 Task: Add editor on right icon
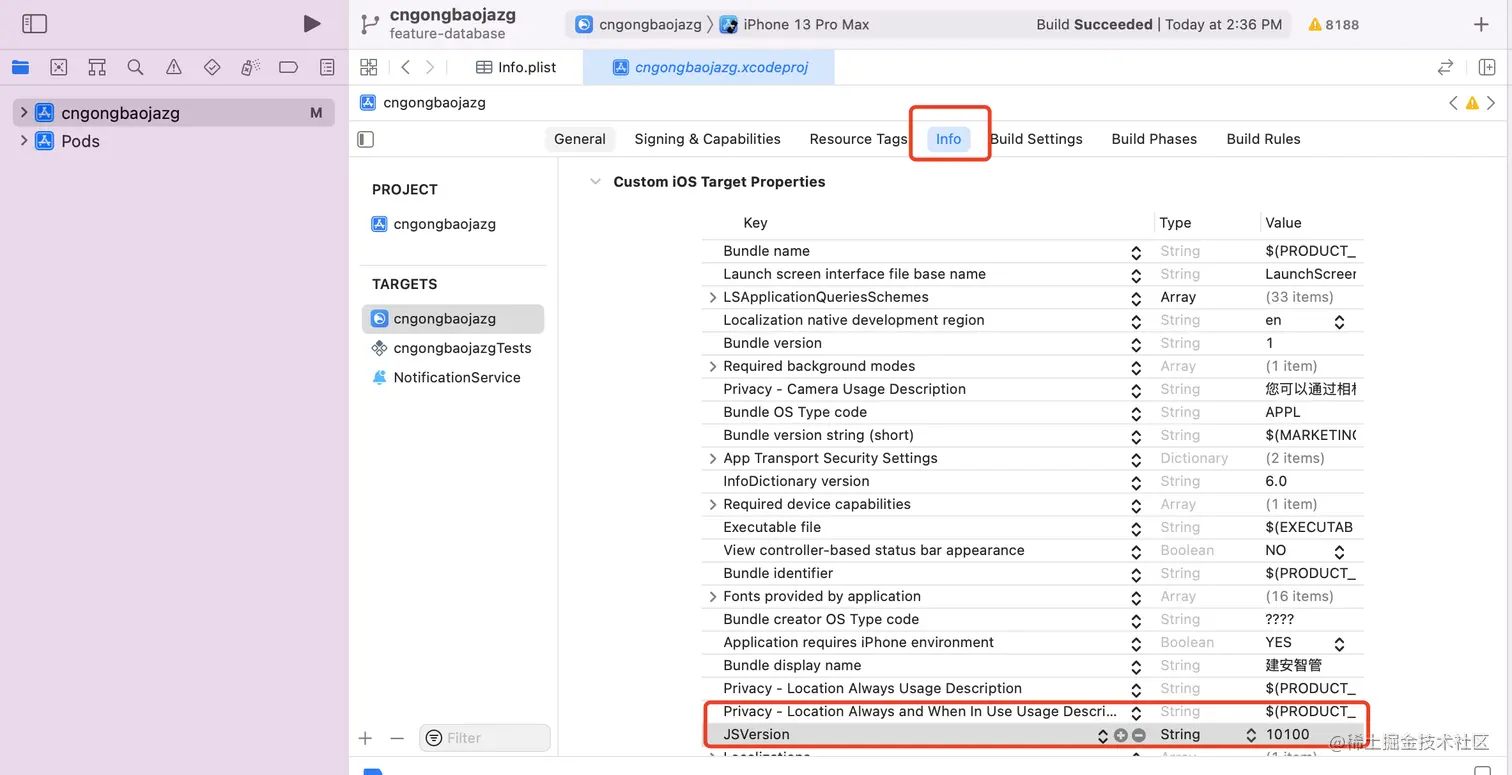[x=1487, y=67]
